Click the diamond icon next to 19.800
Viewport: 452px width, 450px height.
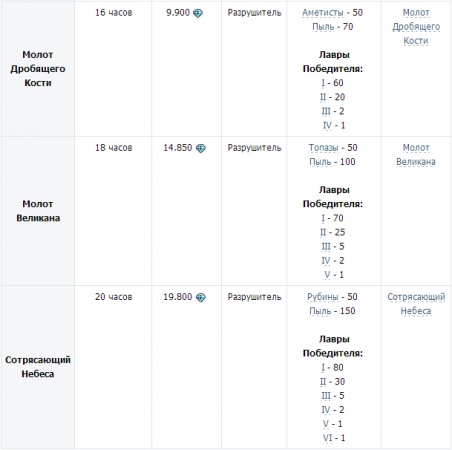[201, 297]
